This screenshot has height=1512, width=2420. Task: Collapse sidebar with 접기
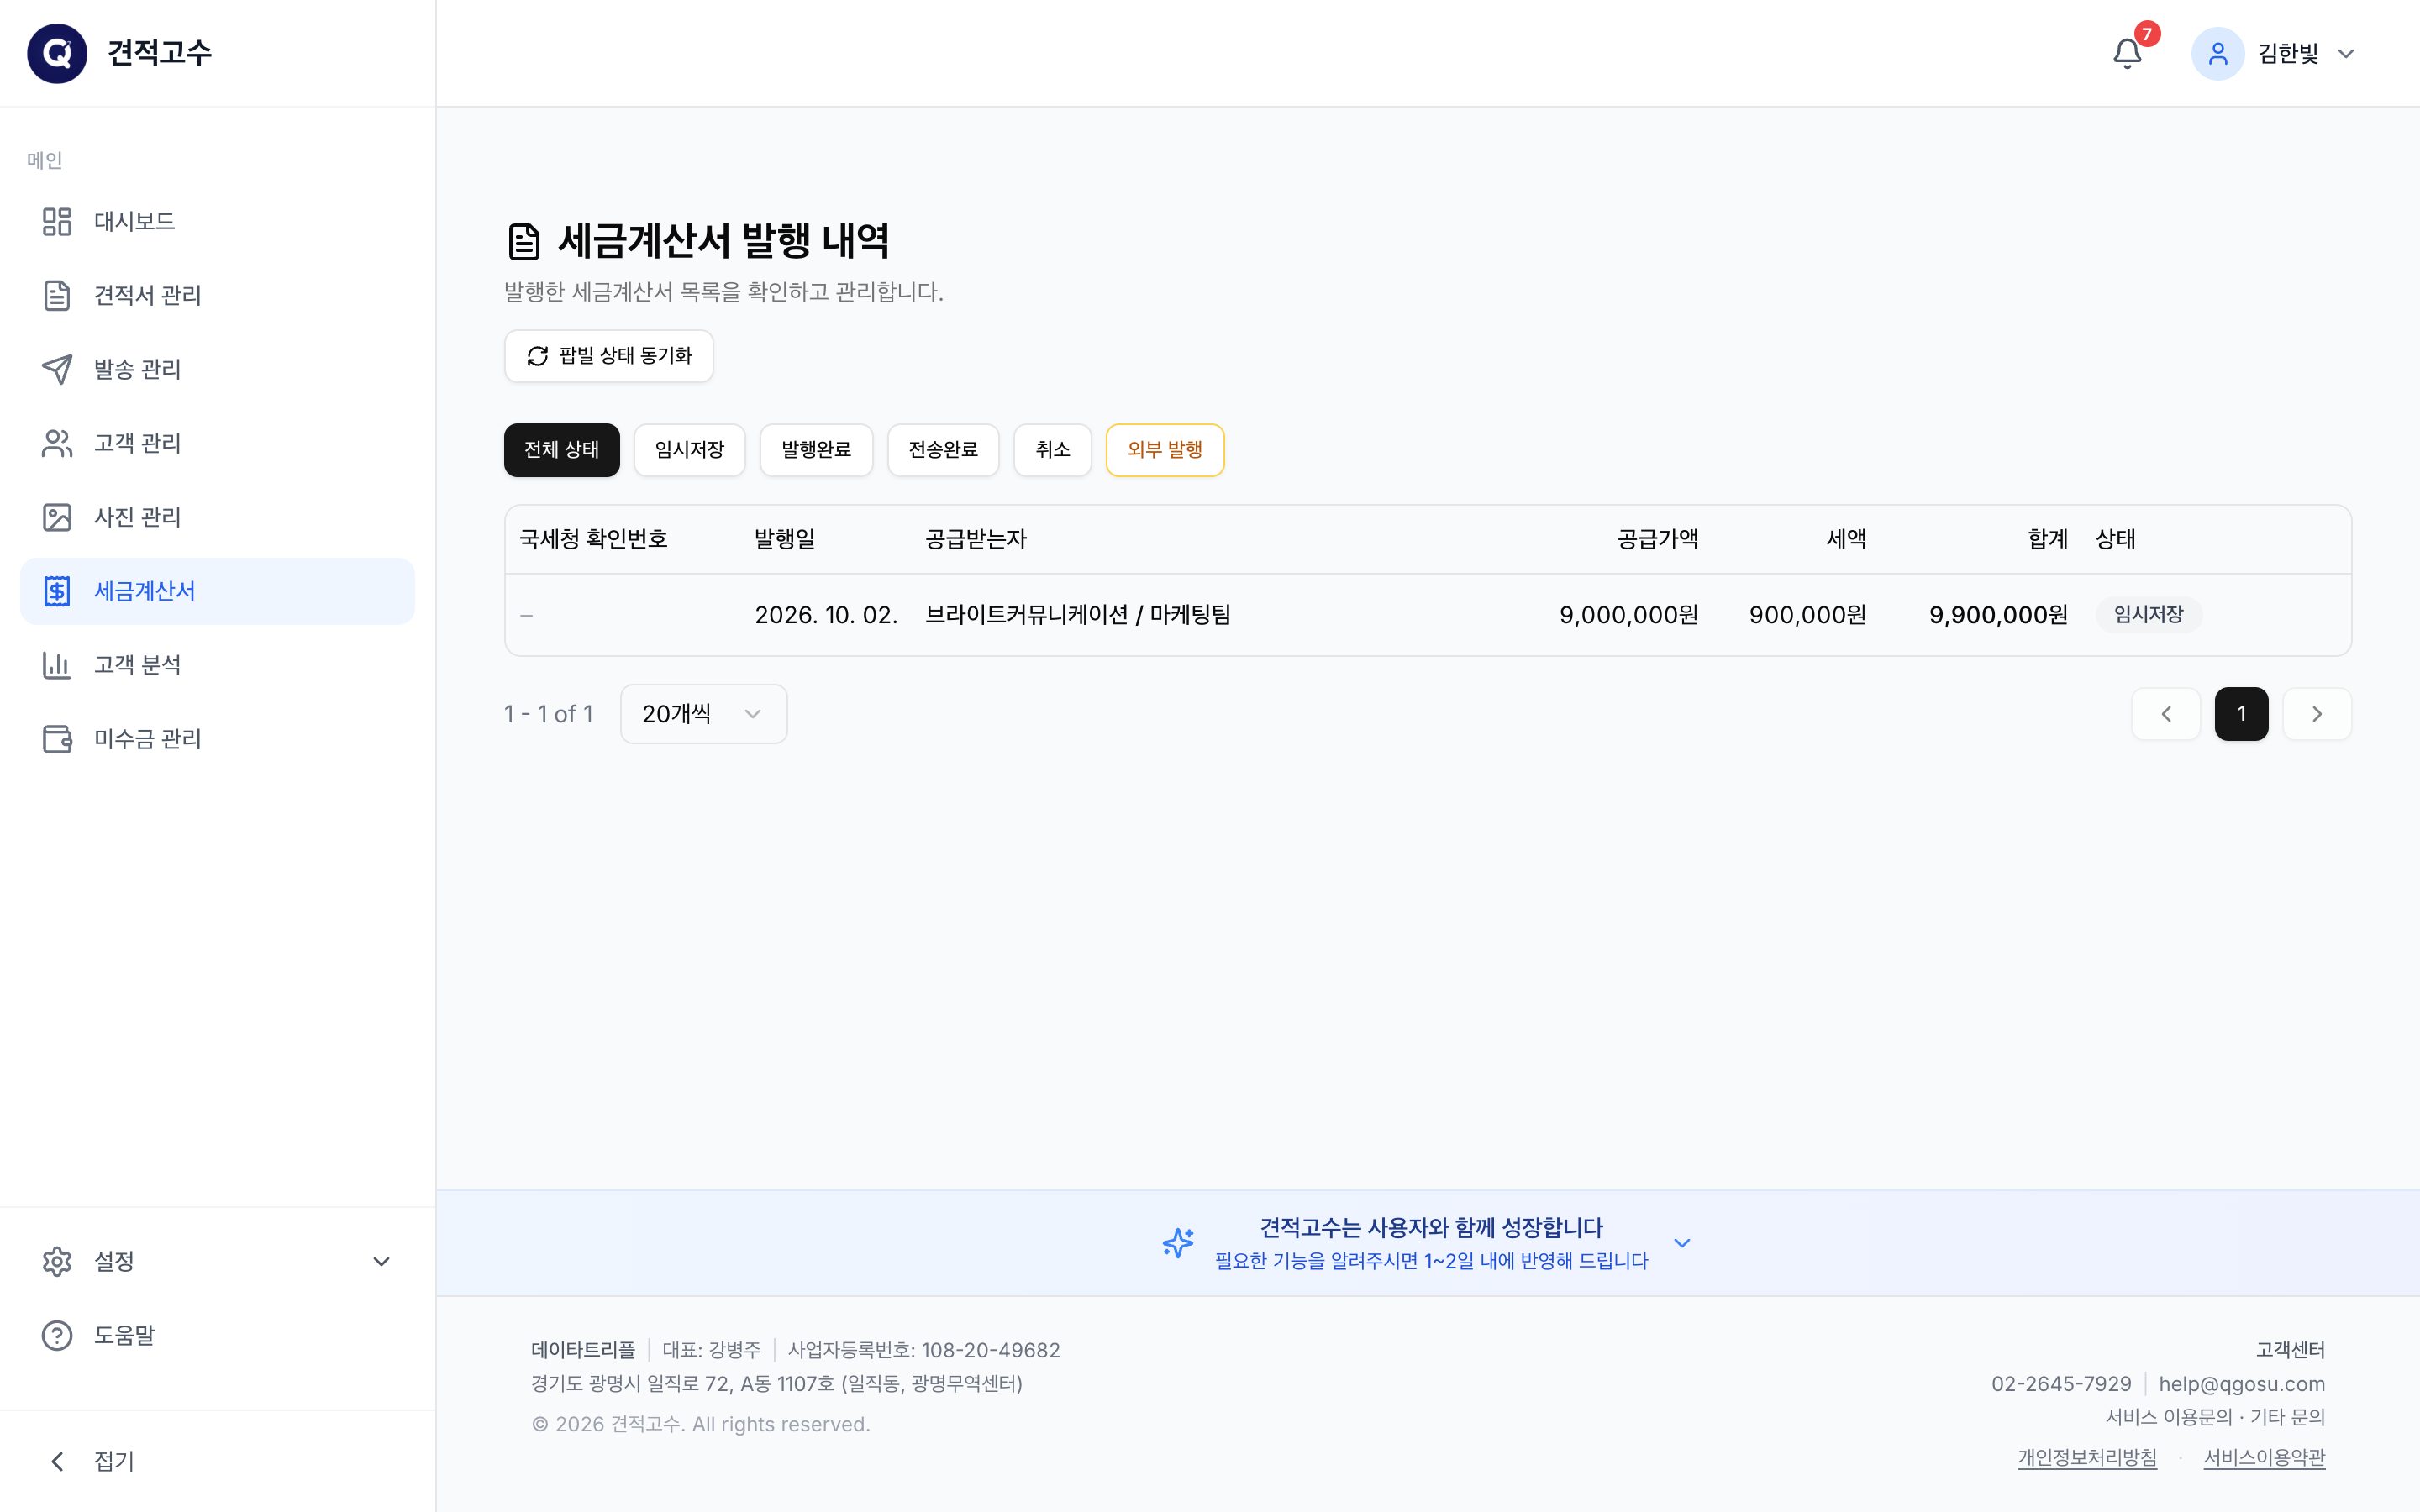coord(217,1461)
